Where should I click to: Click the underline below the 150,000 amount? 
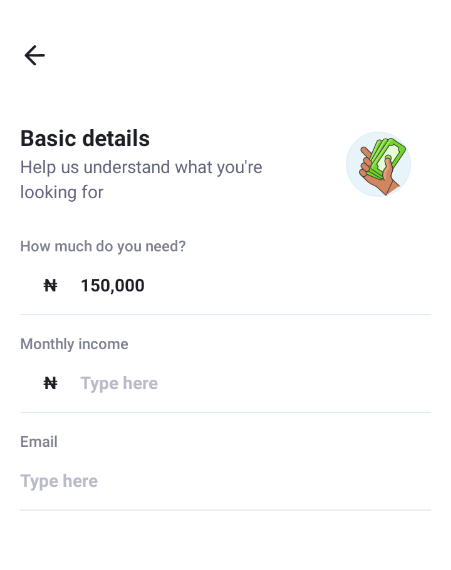pyautogui.click(x=225, y=314)
